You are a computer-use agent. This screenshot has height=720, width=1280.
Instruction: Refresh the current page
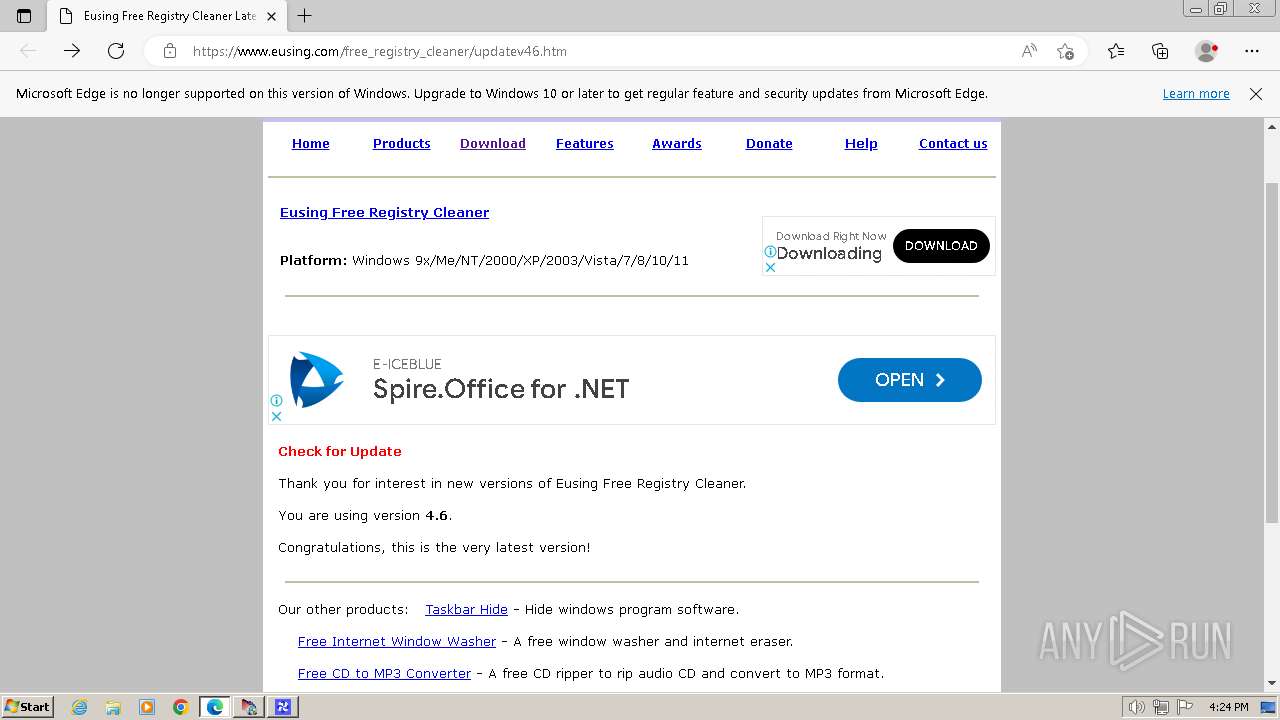tap(116, 51)
